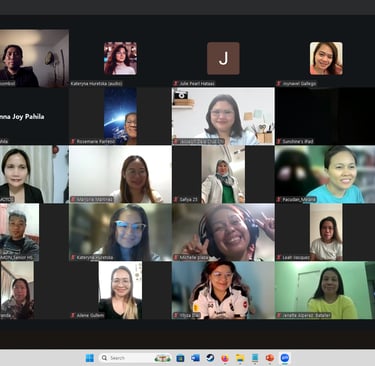Click muted mic icon beside Sunshine's iPad

tap(279, 141)
